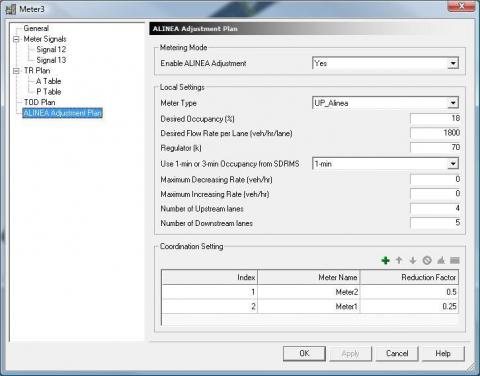Open the Meter Type dropdown showing UP_Alinea
This screenshot has height=376, width=480.
(x=453, y=103)
